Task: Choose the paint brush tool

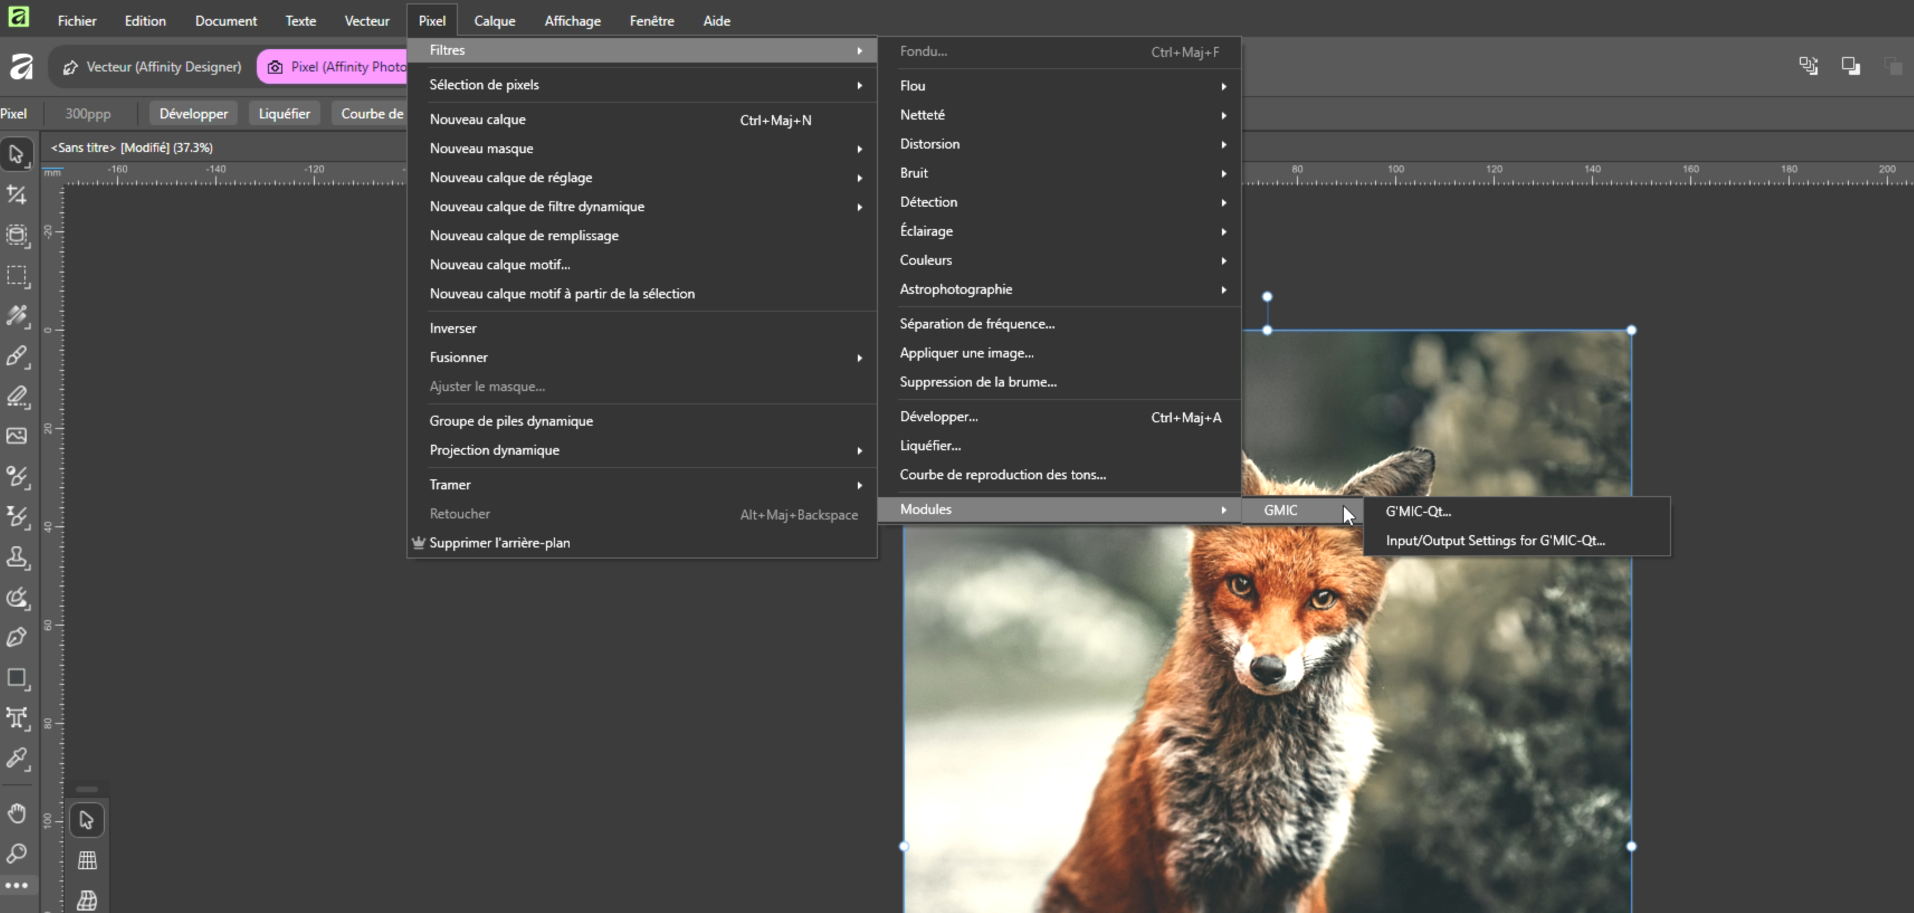Action: 17,356
